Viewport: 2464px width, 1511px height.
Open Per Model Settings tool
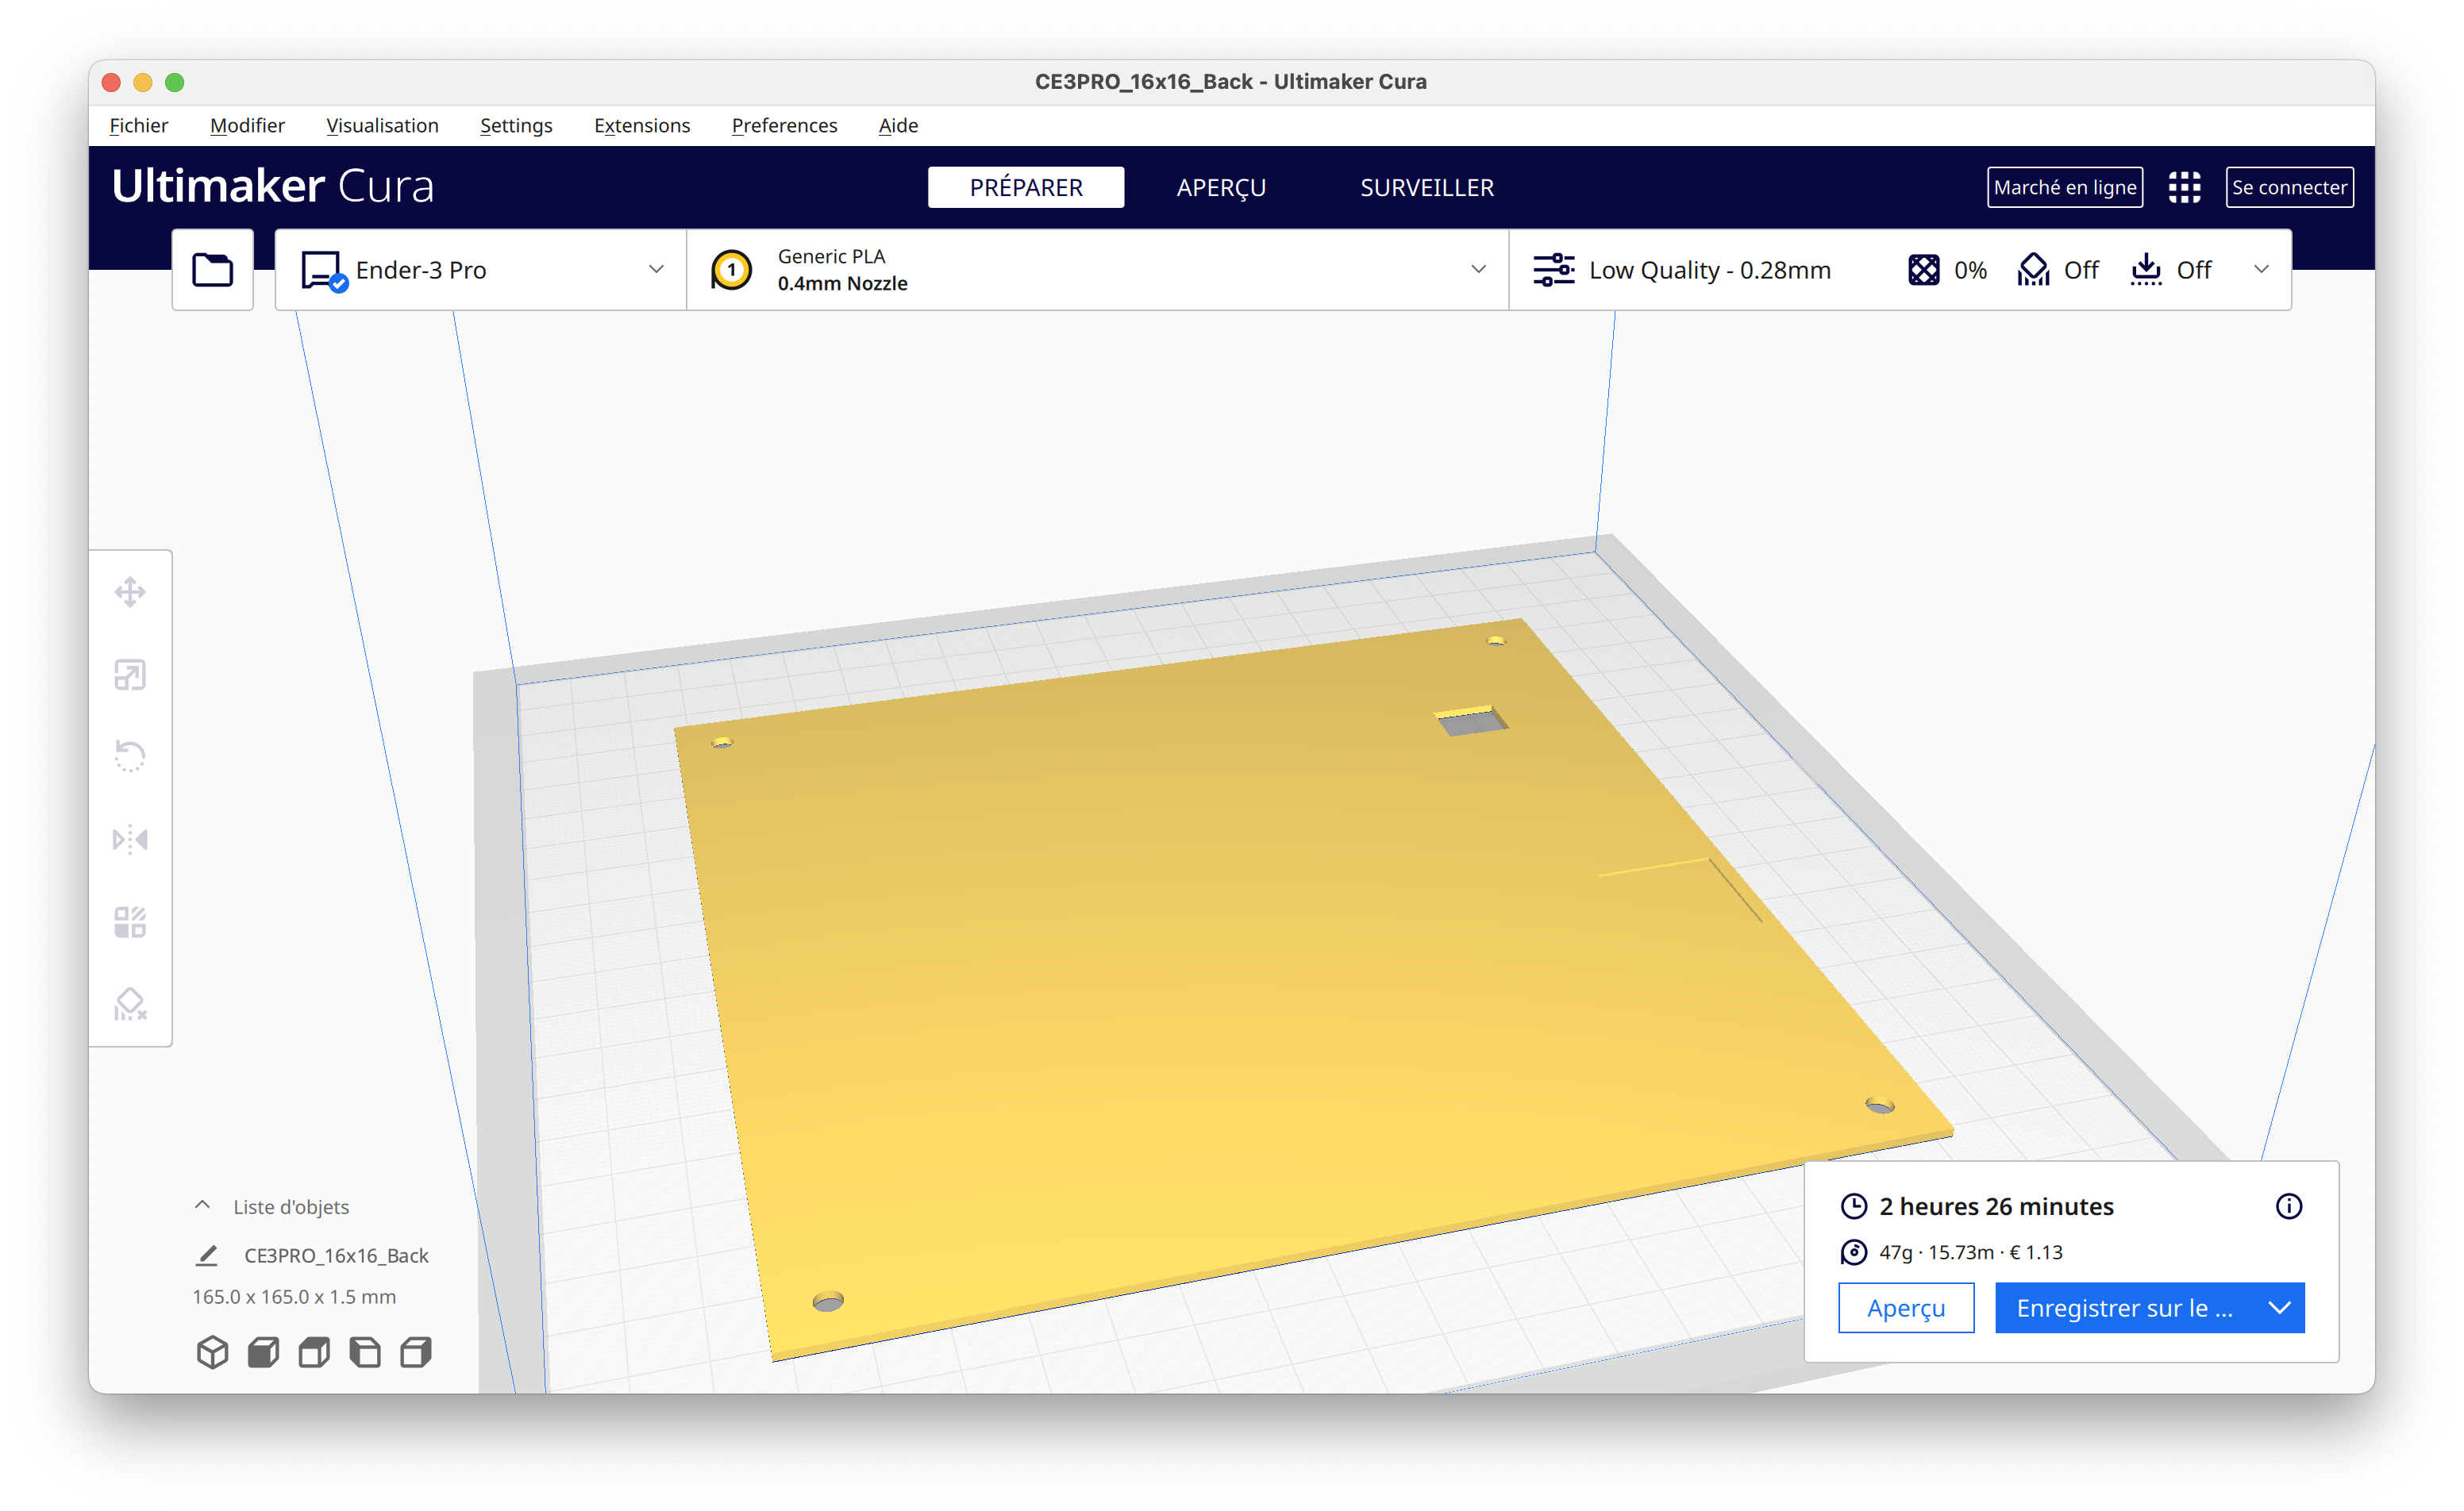[x=130, y=922]
